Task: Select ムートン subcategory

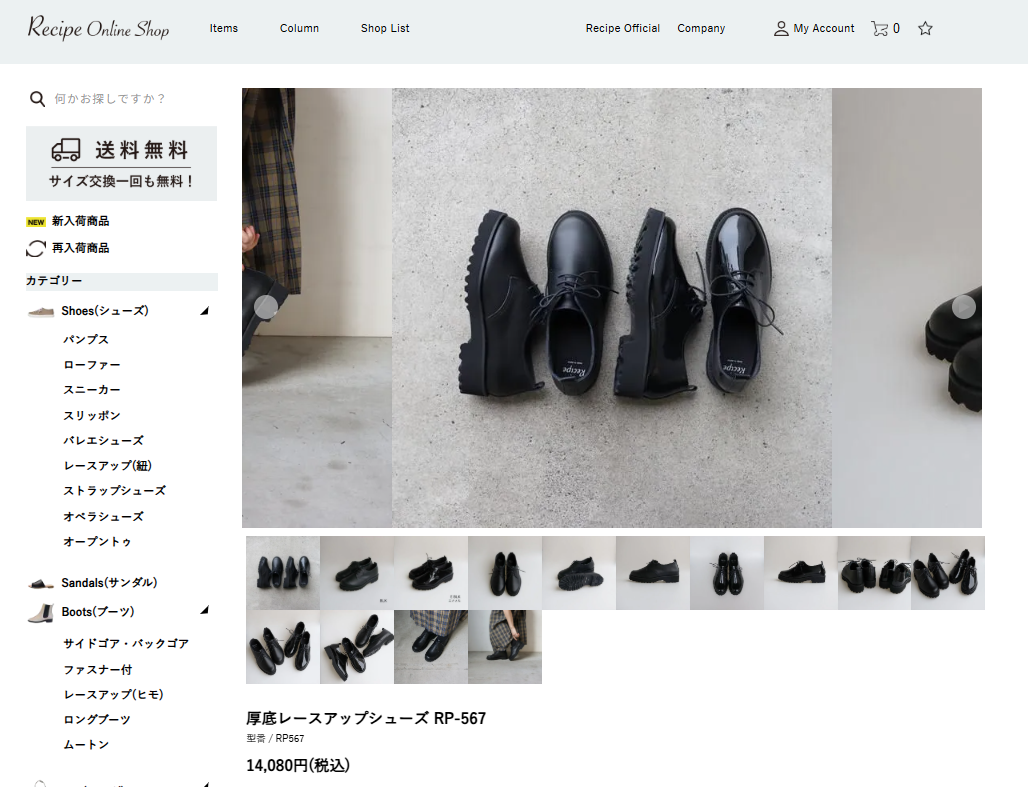Action: click(86, 744)
